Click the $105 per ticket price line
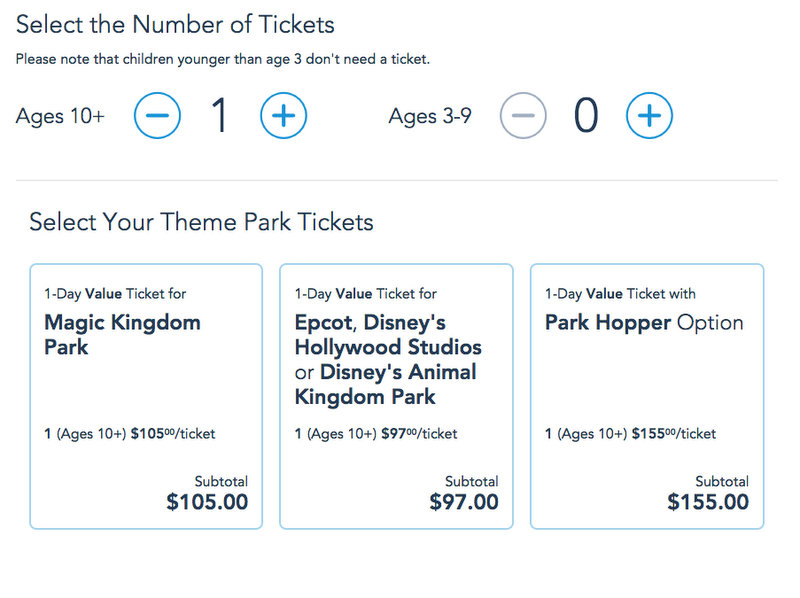This screenshot has height=598, width=800. point(130,434)
